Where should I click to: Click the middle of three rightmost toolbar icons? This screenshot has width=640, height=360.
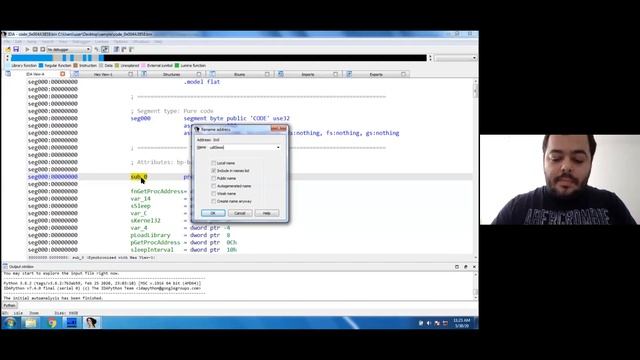coord(124,49)
